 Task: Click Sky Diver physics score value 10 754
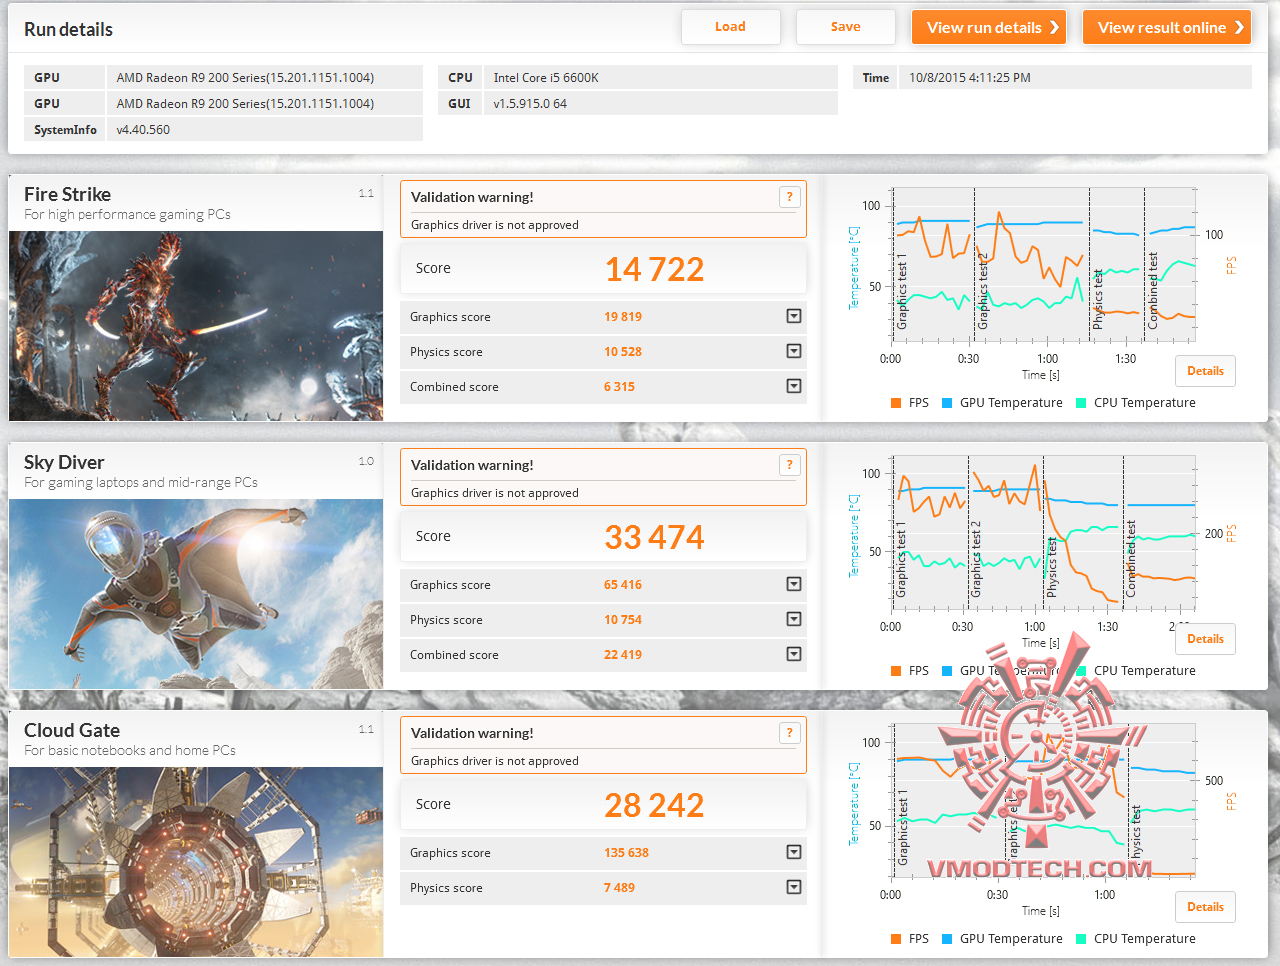coord(623,619)
